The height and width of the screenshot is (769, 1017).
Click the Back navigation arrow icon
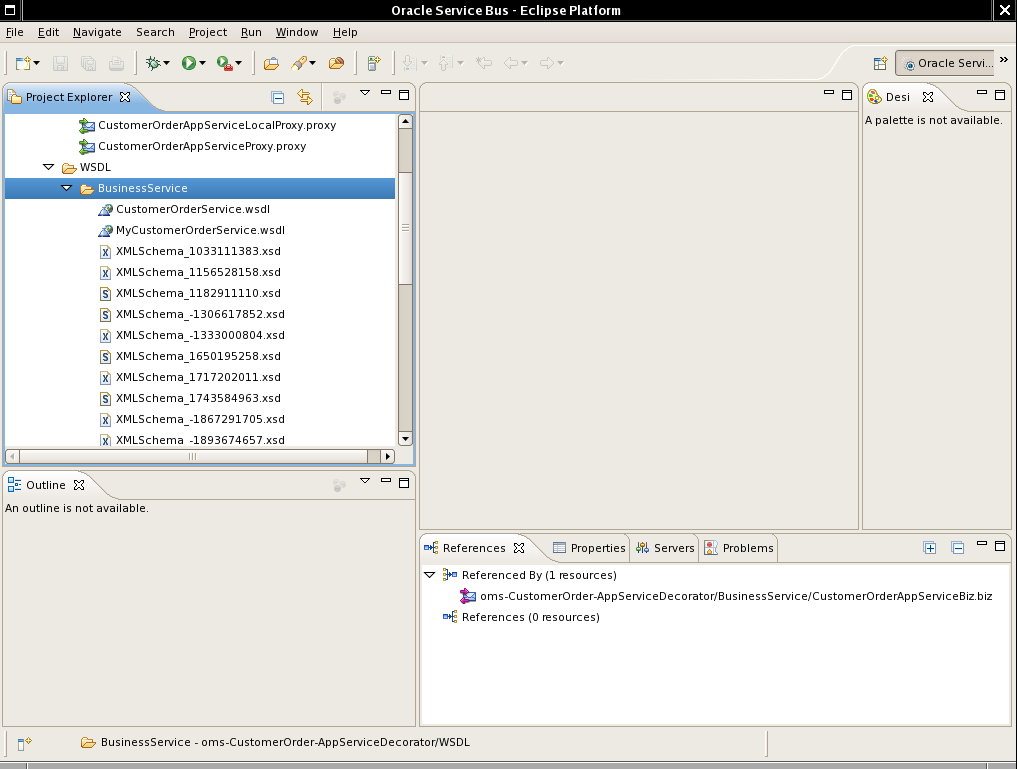[x=511, y=63]
